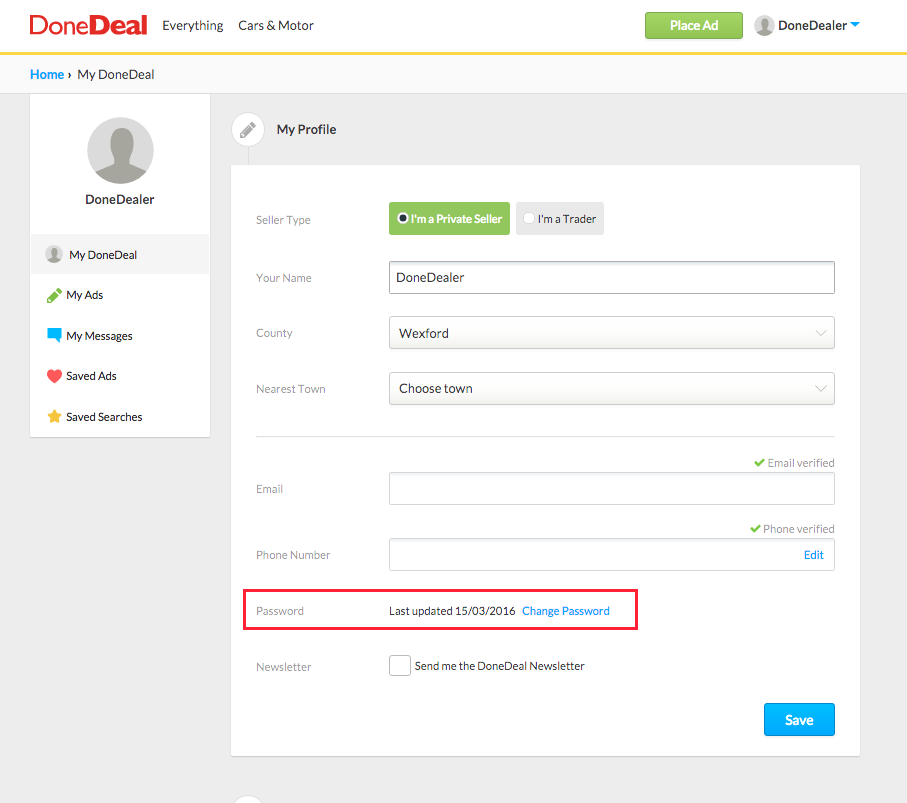Click the blue speech bubble Messages icon
The height and width of the screenshot is (803, 907).
point(54,335)
